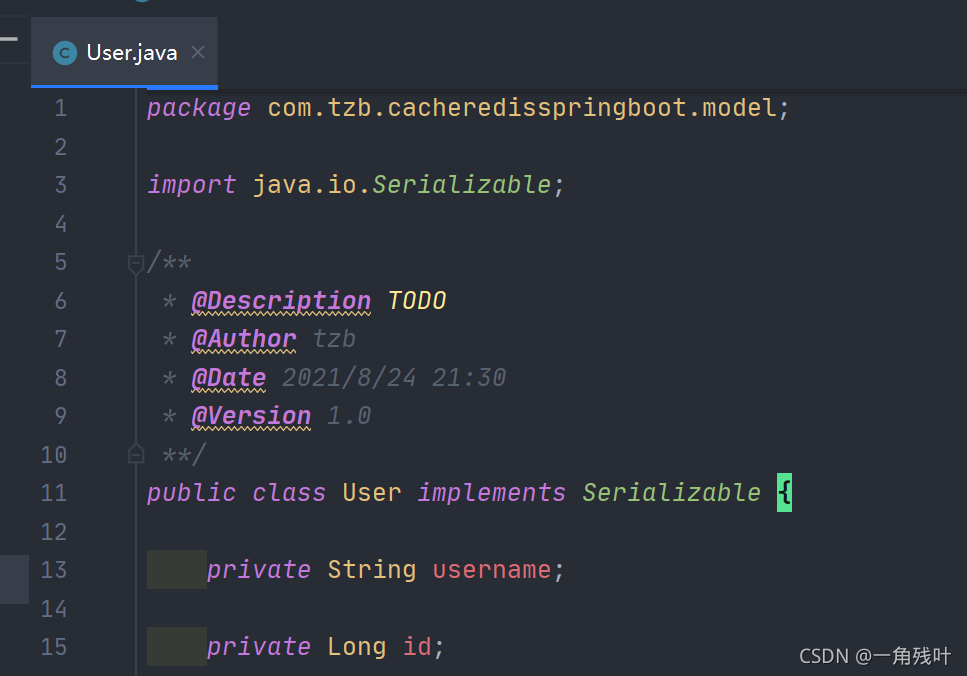Click the 'id' field name on line 15
967x676 pixels.
417,646
